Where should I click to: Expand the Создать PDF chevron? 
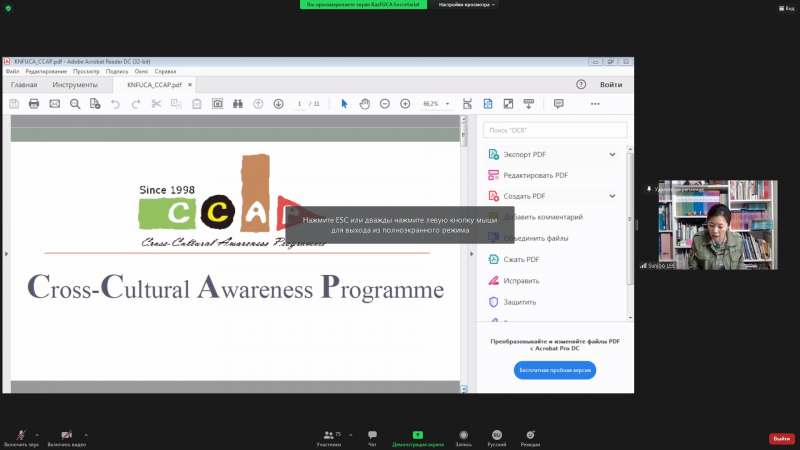click(612, 196)
